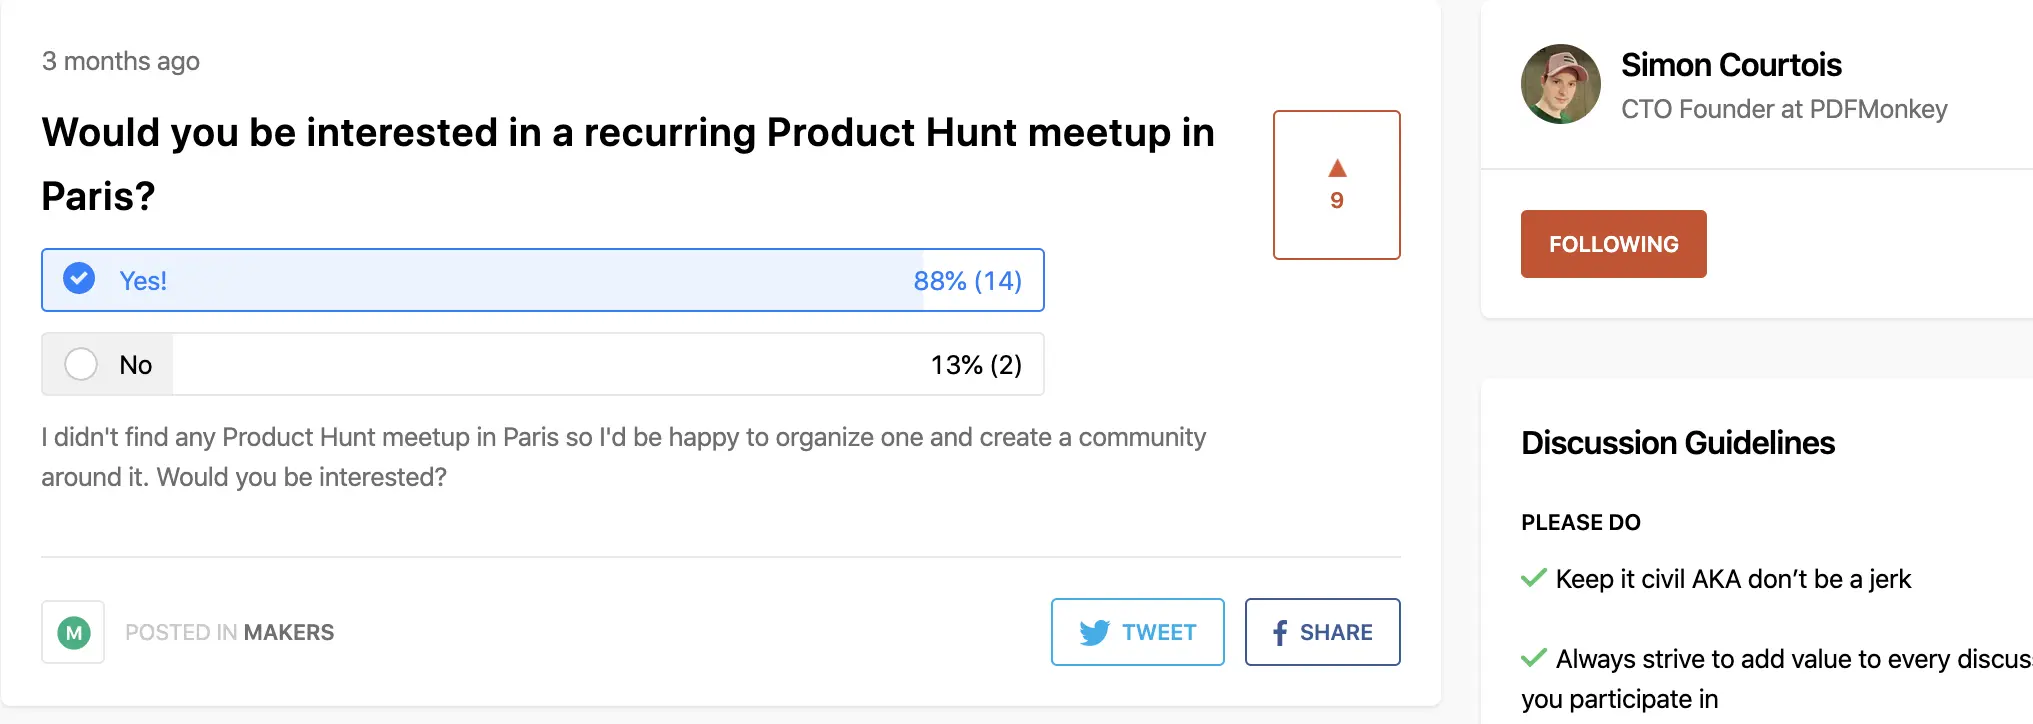
Task: Click the Discussion Guidelines heading
Action: tap(1677, 443)
